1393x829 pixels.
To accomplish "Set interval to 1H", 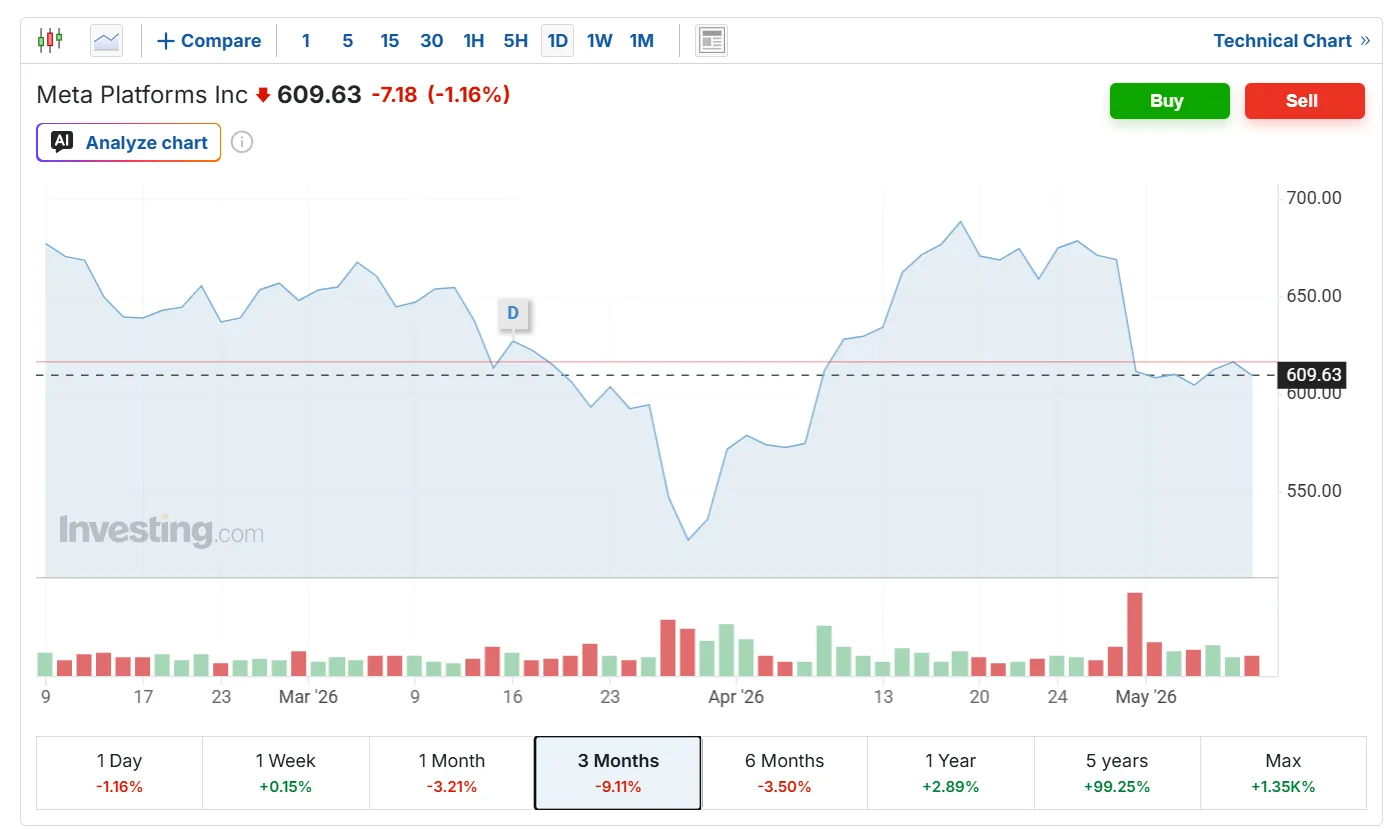I will (474, 41).
